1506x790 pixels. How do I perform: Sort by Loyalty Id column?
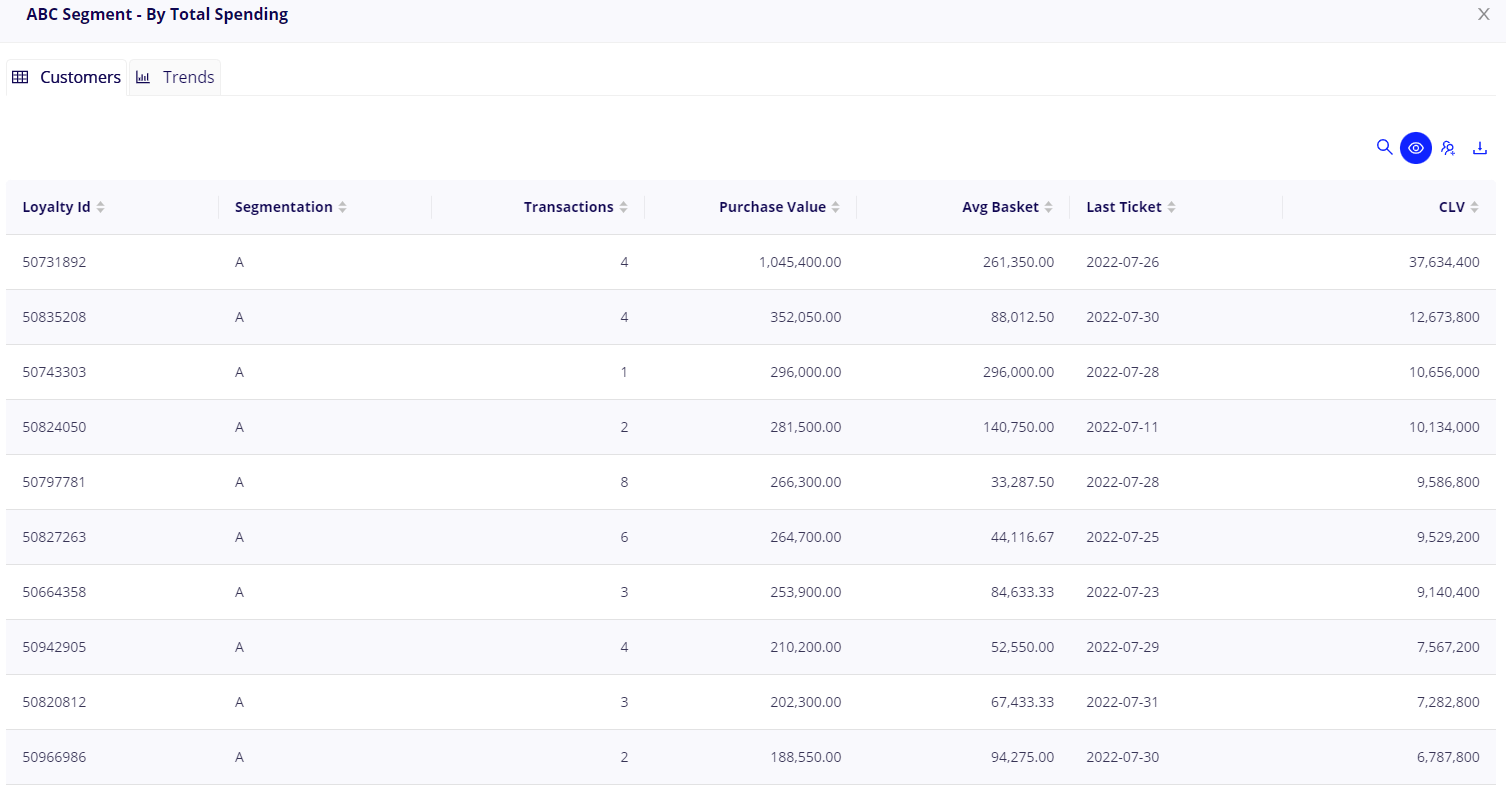pos(63,207)
